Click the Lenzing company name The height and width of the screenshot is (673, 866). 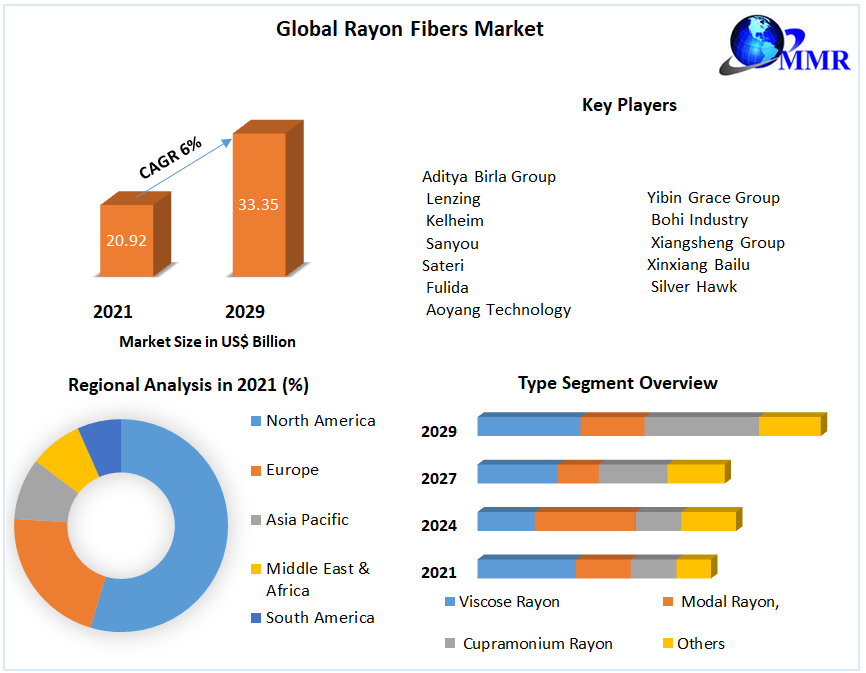point(453,198)
